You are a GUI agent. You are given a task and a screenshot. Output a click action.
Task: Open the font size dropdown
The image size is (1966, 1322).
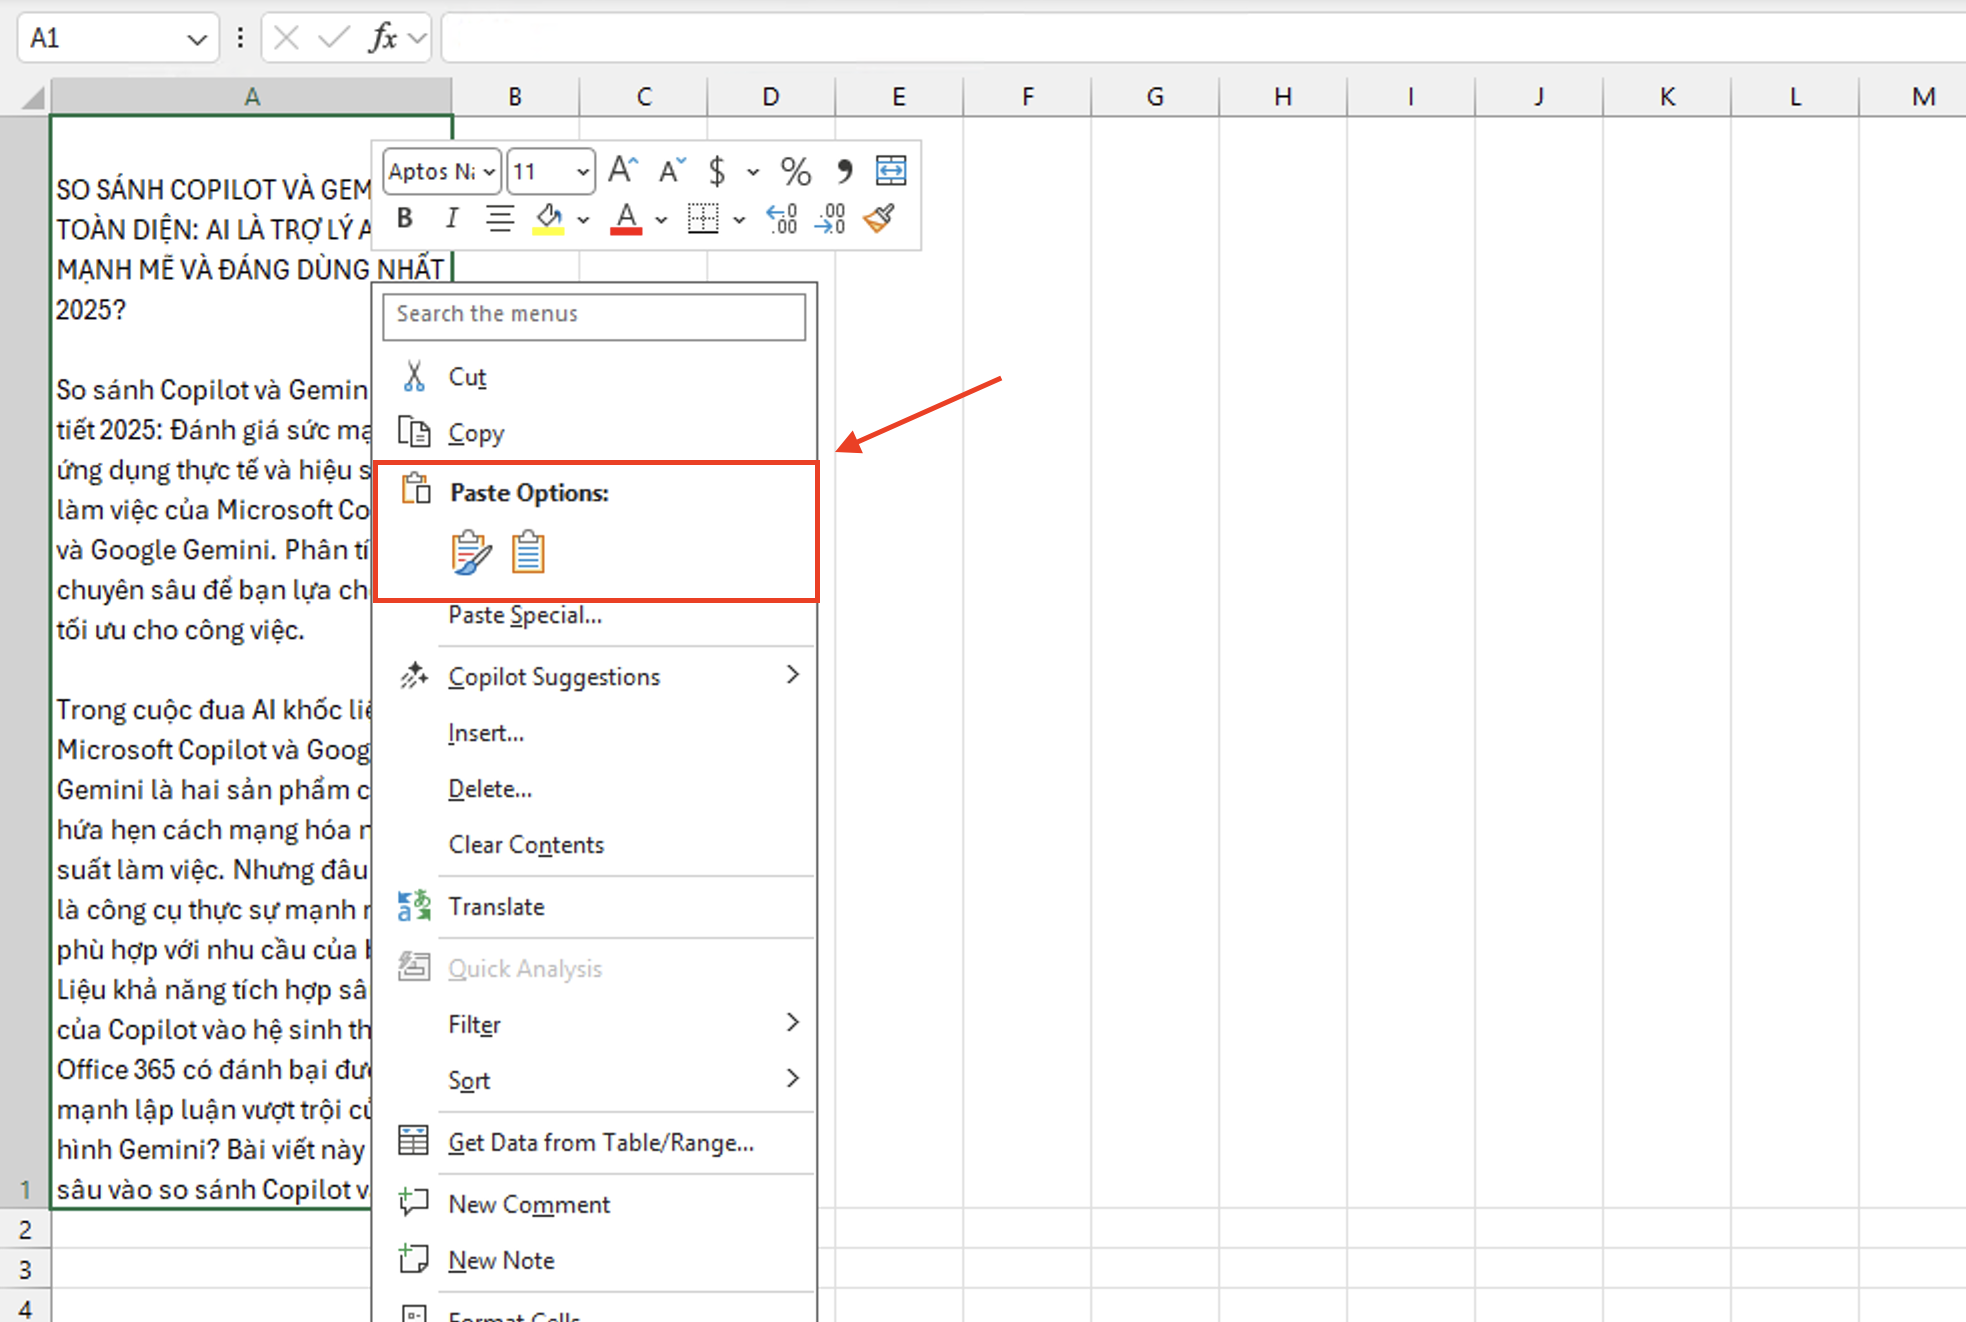pyautogui.click(x=582, y=172)
